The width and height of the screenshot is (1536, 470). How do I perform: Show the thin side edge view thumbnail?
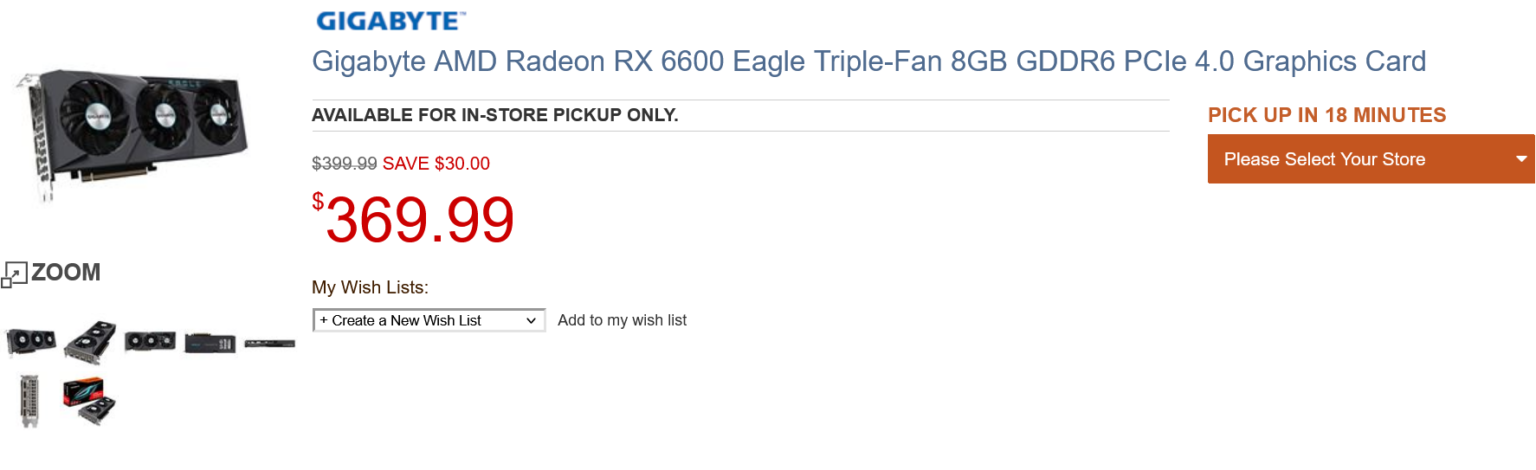(270, 344)
